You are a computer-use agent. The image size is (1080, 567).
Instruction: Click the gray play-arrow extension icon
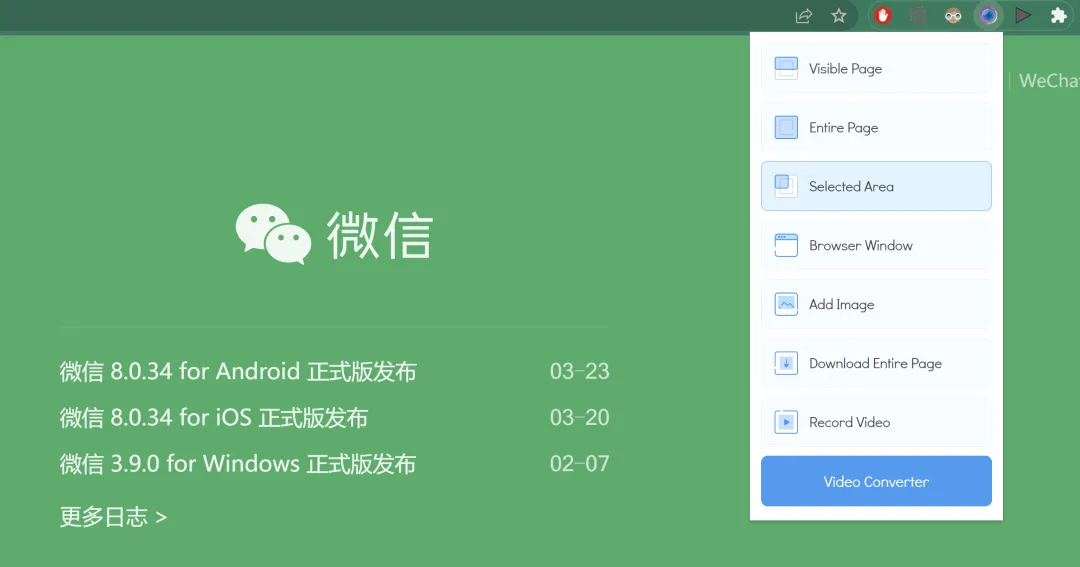1024,15
